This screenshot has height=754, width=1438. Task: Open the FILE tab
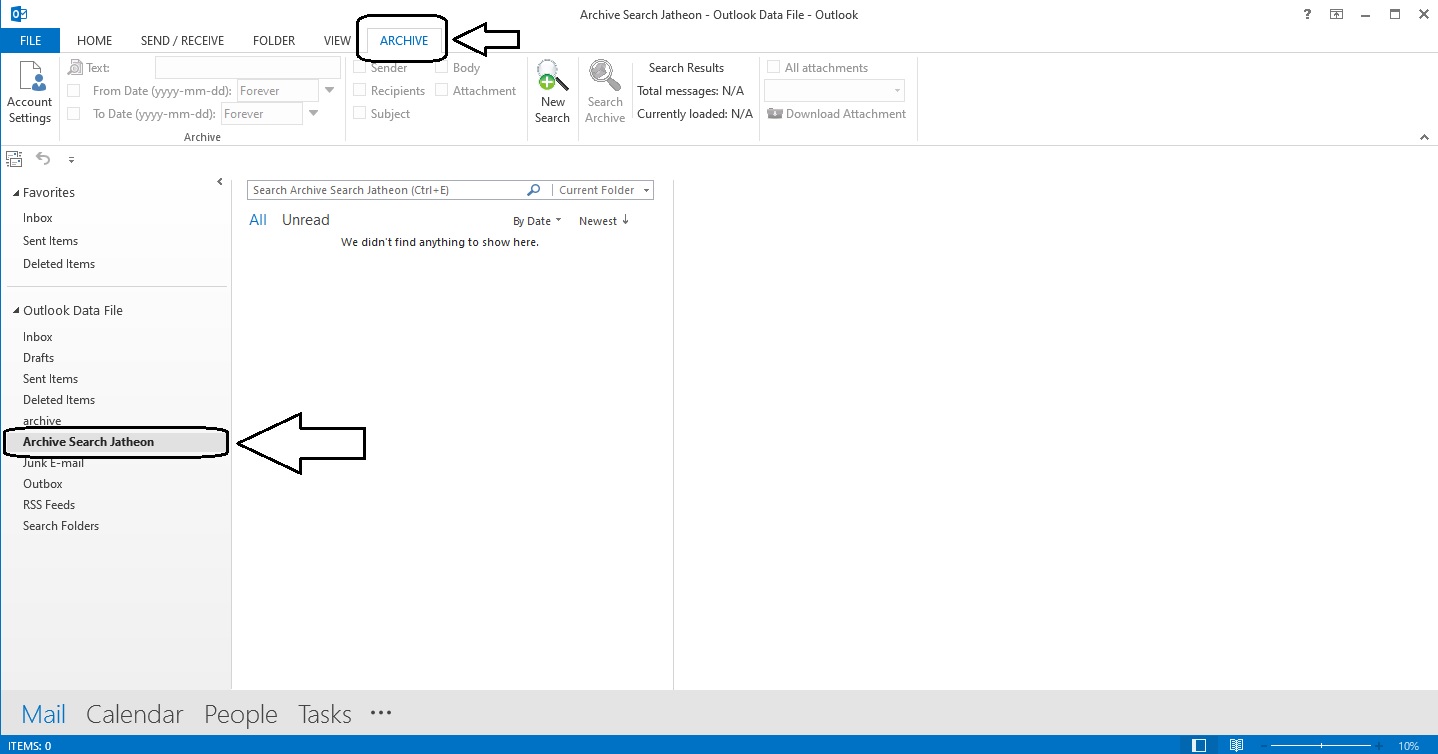pyautogui.click(x=30, y=41)
